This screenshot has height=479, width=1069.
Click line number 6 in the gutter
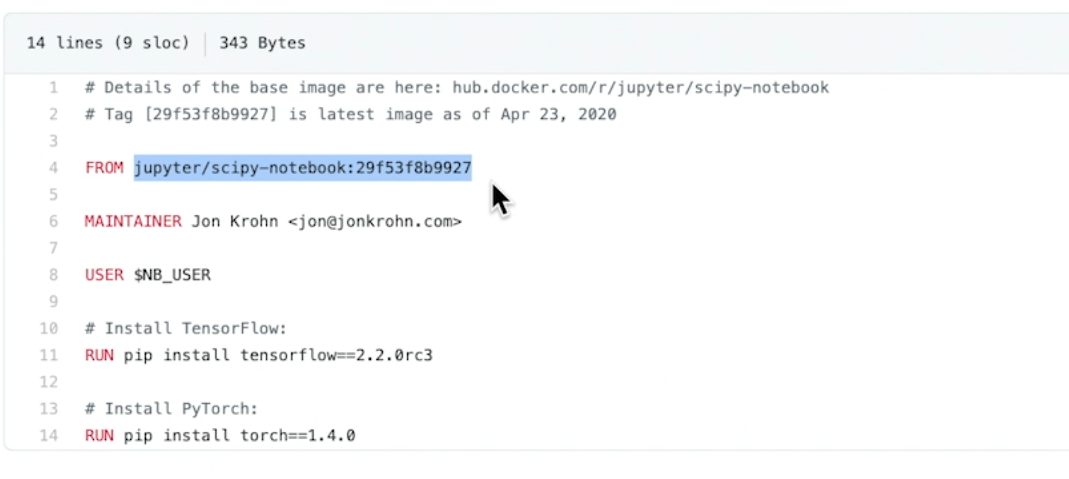[x=53, y=222]
